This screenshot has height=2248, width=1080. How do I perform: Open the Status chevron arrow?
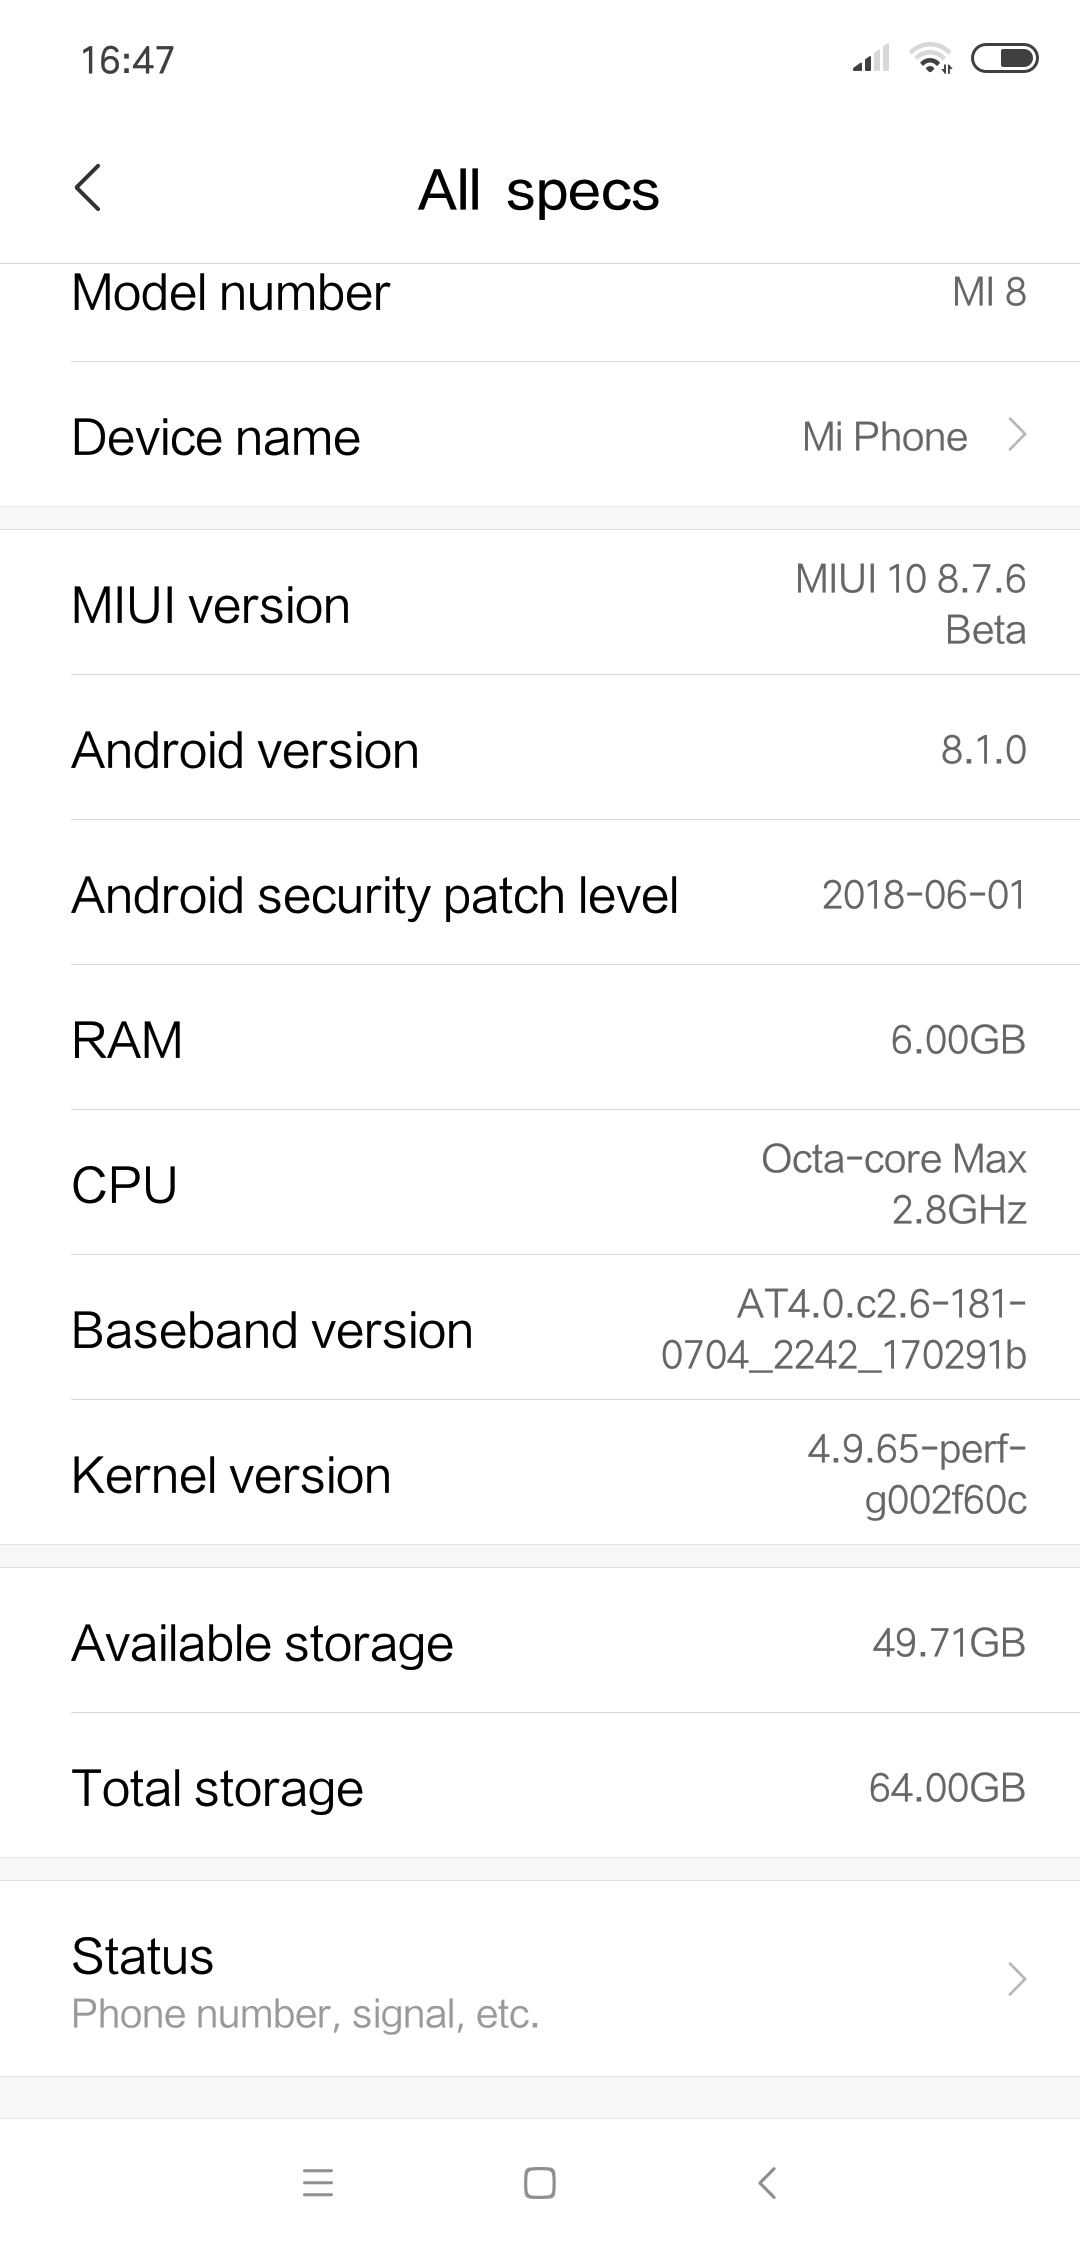1017,1978
